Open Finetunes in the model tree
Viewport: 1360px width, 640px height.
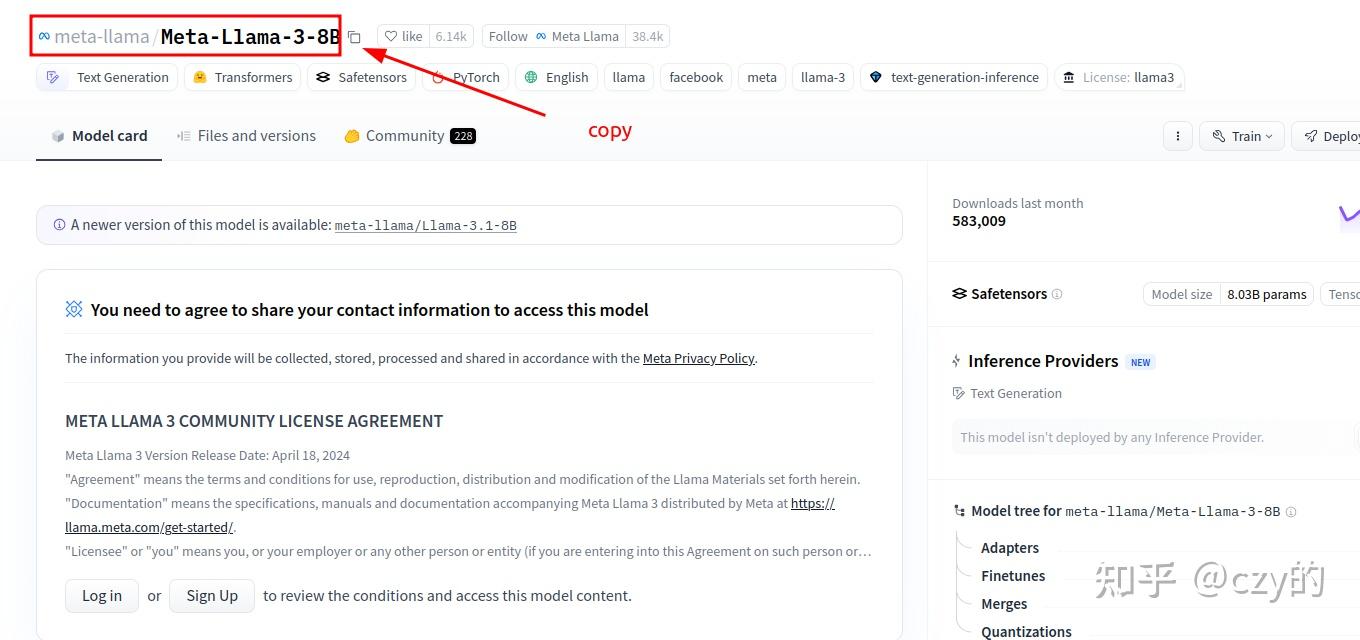pyautogui.click(x=1013, y=576)
